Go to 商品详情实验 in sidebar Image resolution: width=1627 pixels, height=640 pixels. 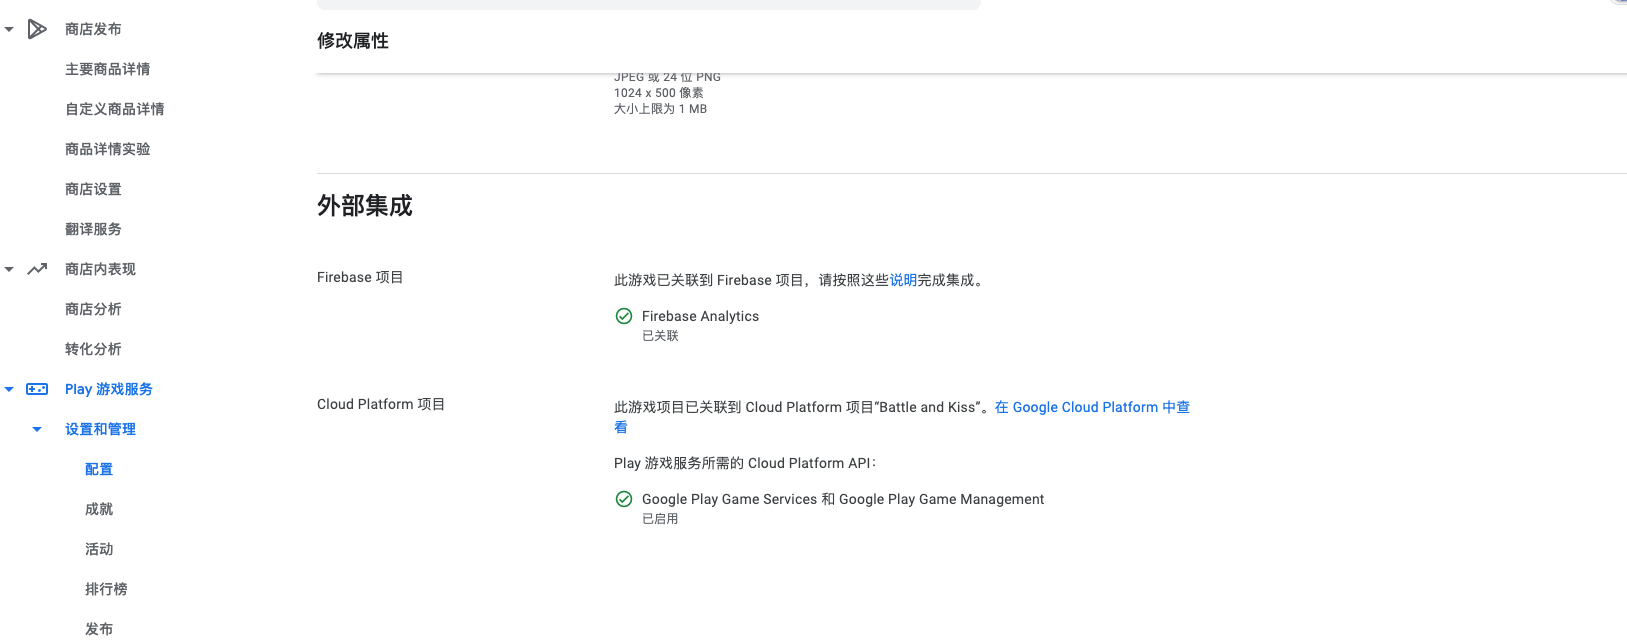click(x=107, y=149)
